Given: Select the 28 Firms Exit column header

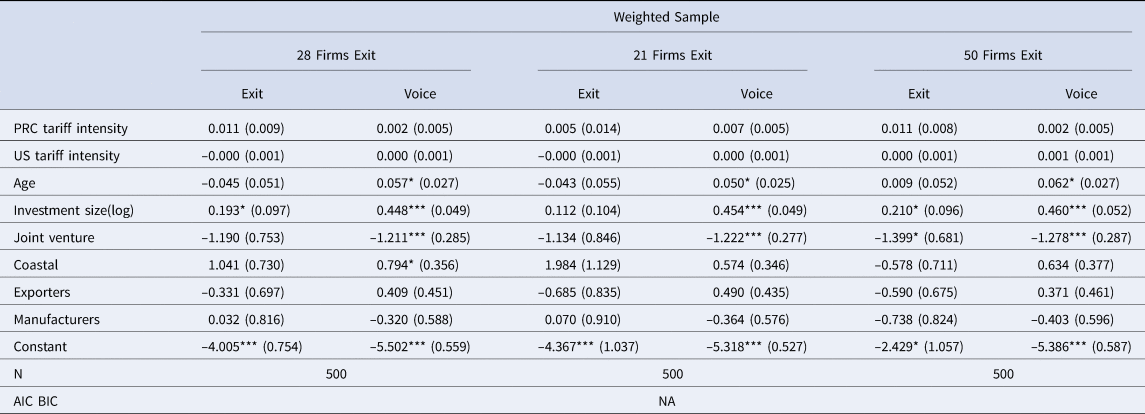Looking at the screenshot, I should tap(335, 56).
